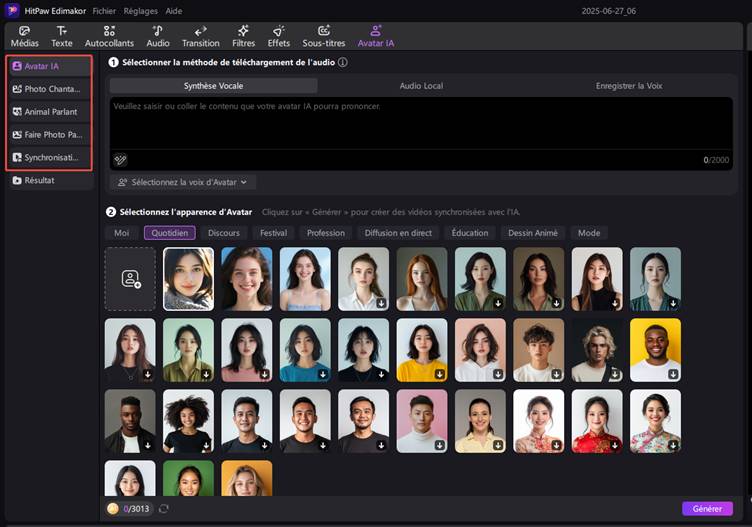This screenshot has height=527, width=752.
Task: Choose the curly-haired young man avatar on tan
Action: point(539,350)
